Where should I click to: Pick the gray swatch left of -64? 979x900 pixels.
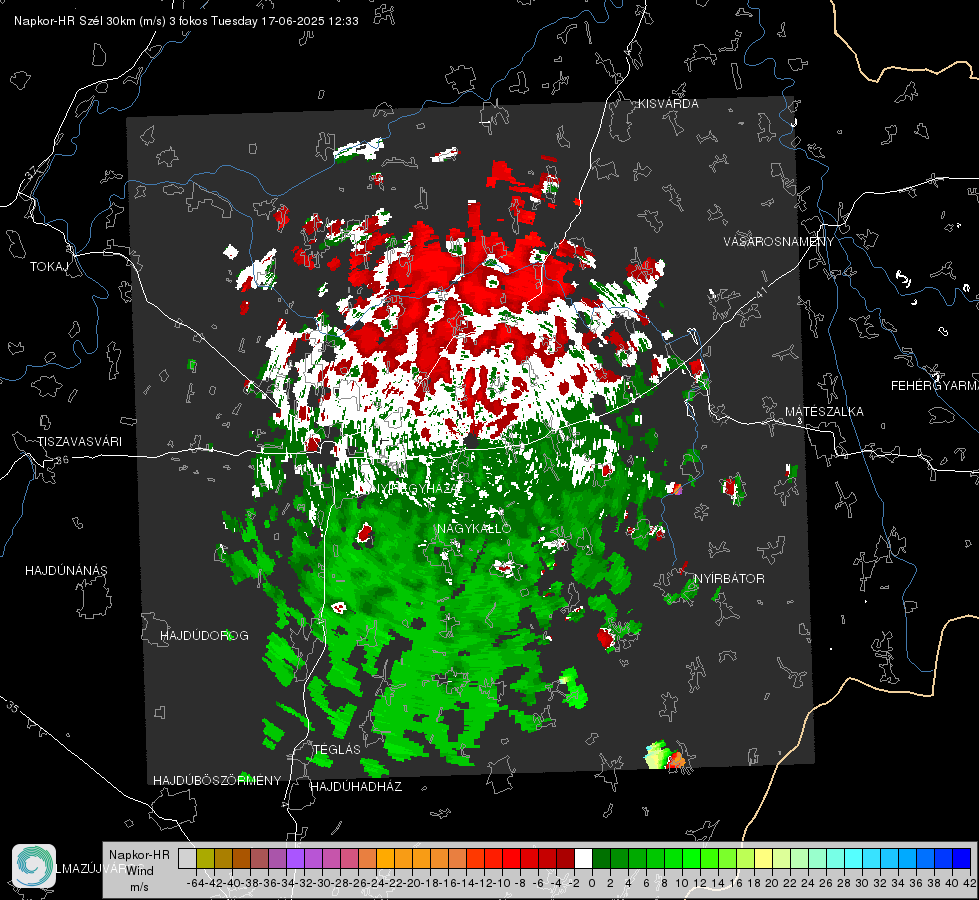[187, 858]
